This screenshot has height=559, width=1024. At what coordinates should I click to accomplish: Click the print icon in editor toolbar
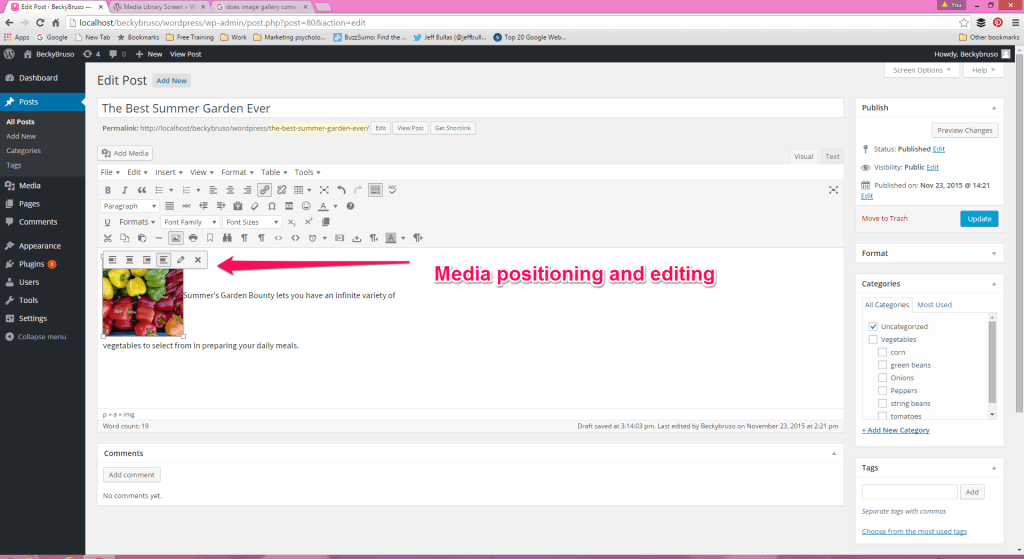click(x=193, y=238)
